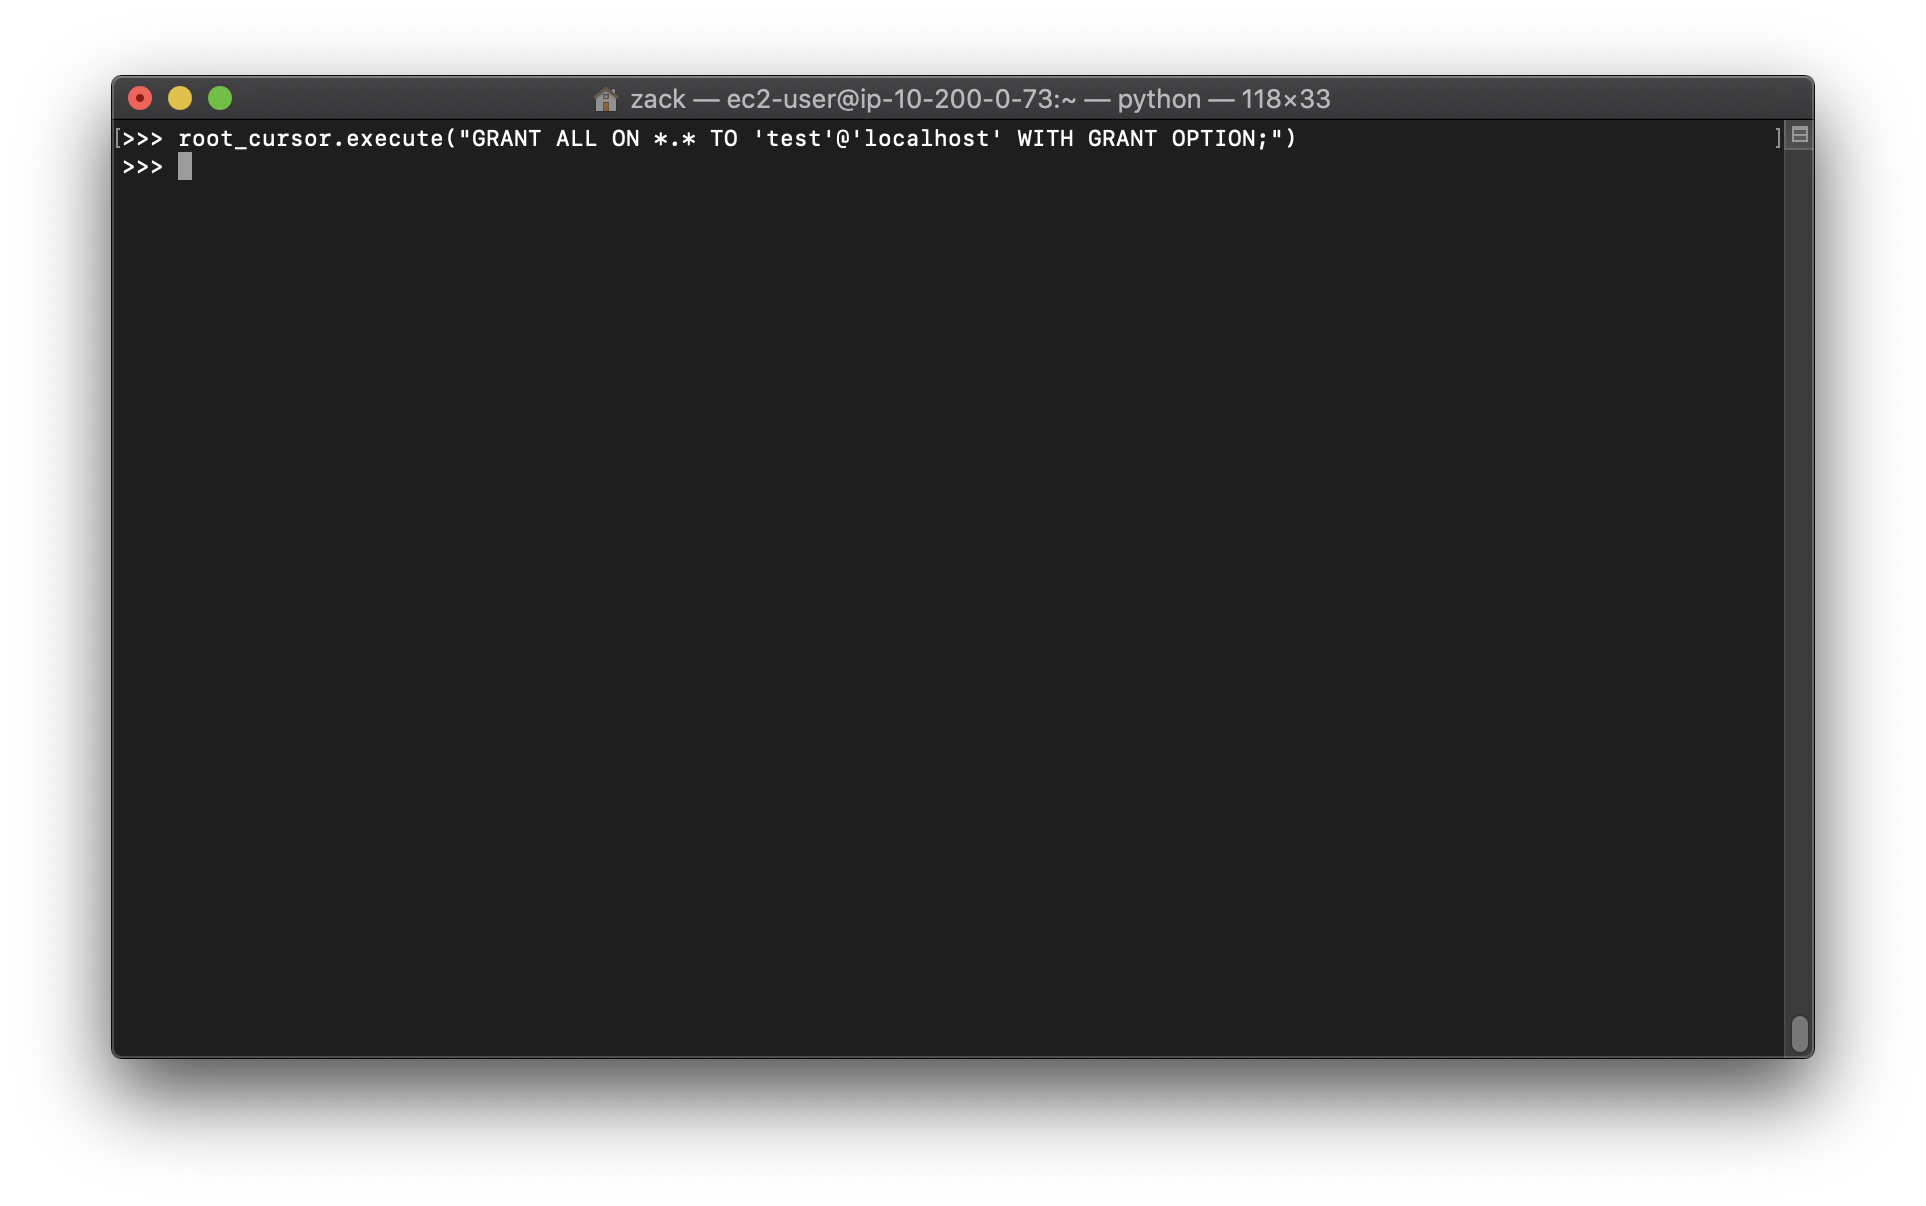
Task: Click the word 'python' in the title bar
Action: [x=1158, y=99]
